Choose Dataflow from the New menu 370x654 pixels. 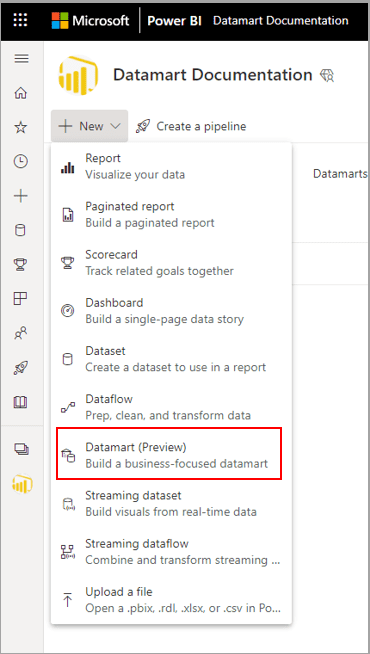(171, 407)
